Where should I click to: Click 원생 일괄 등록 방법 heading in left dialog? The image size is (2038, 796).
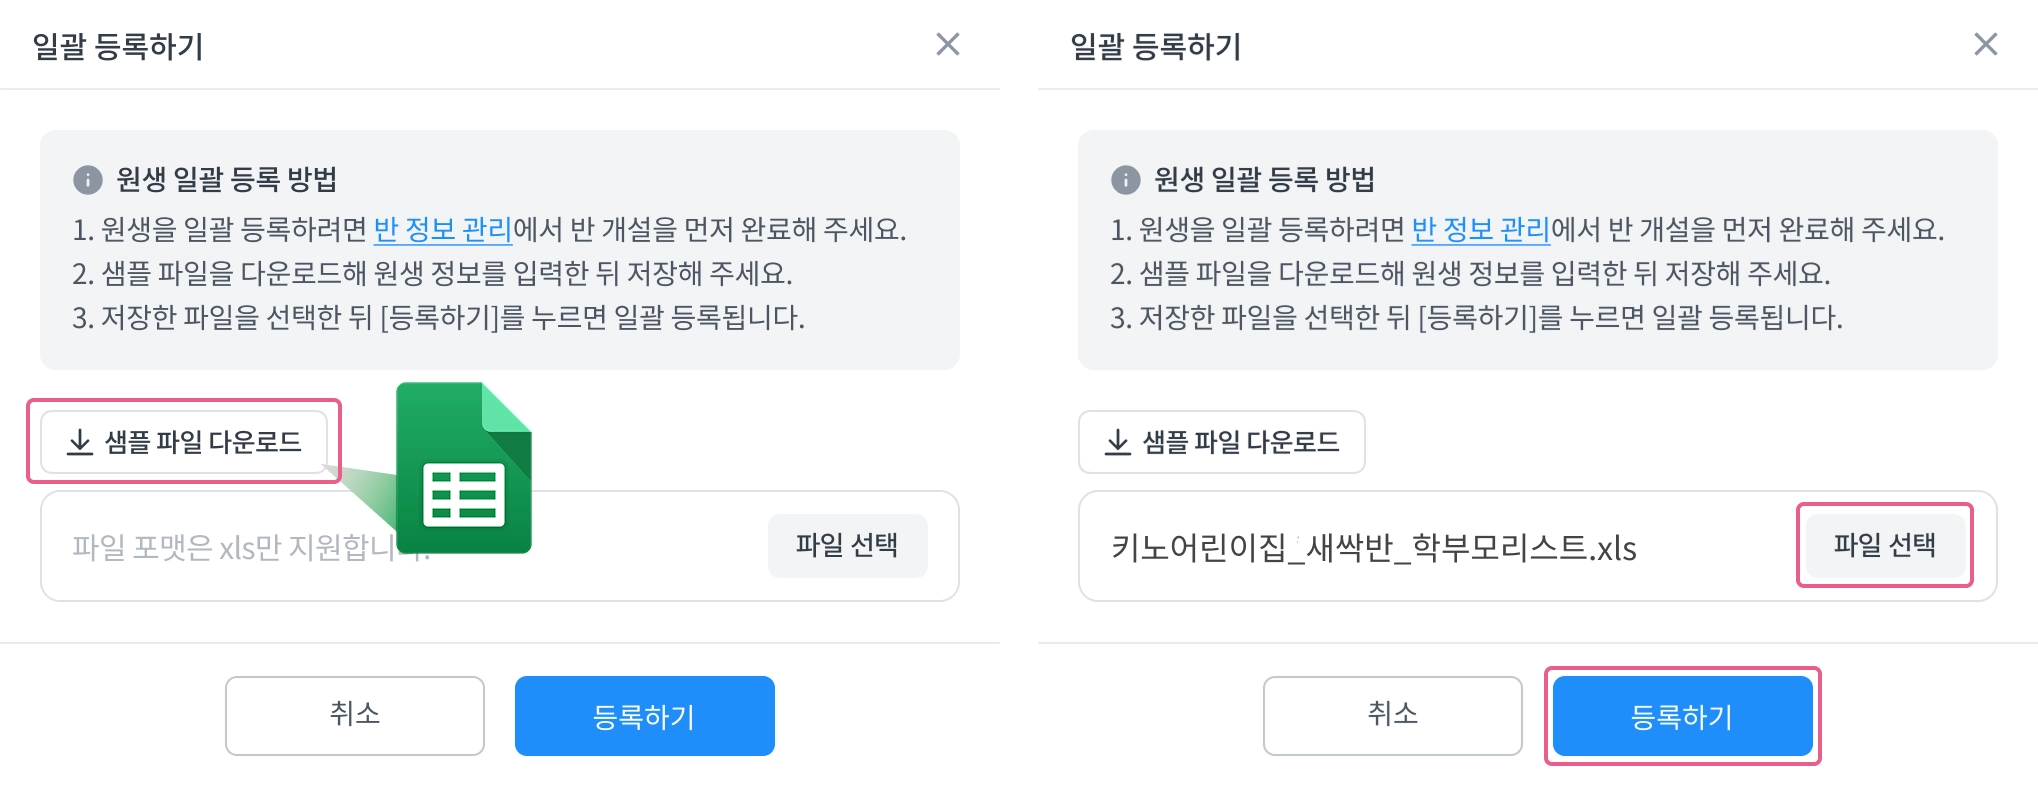[226, 180]
